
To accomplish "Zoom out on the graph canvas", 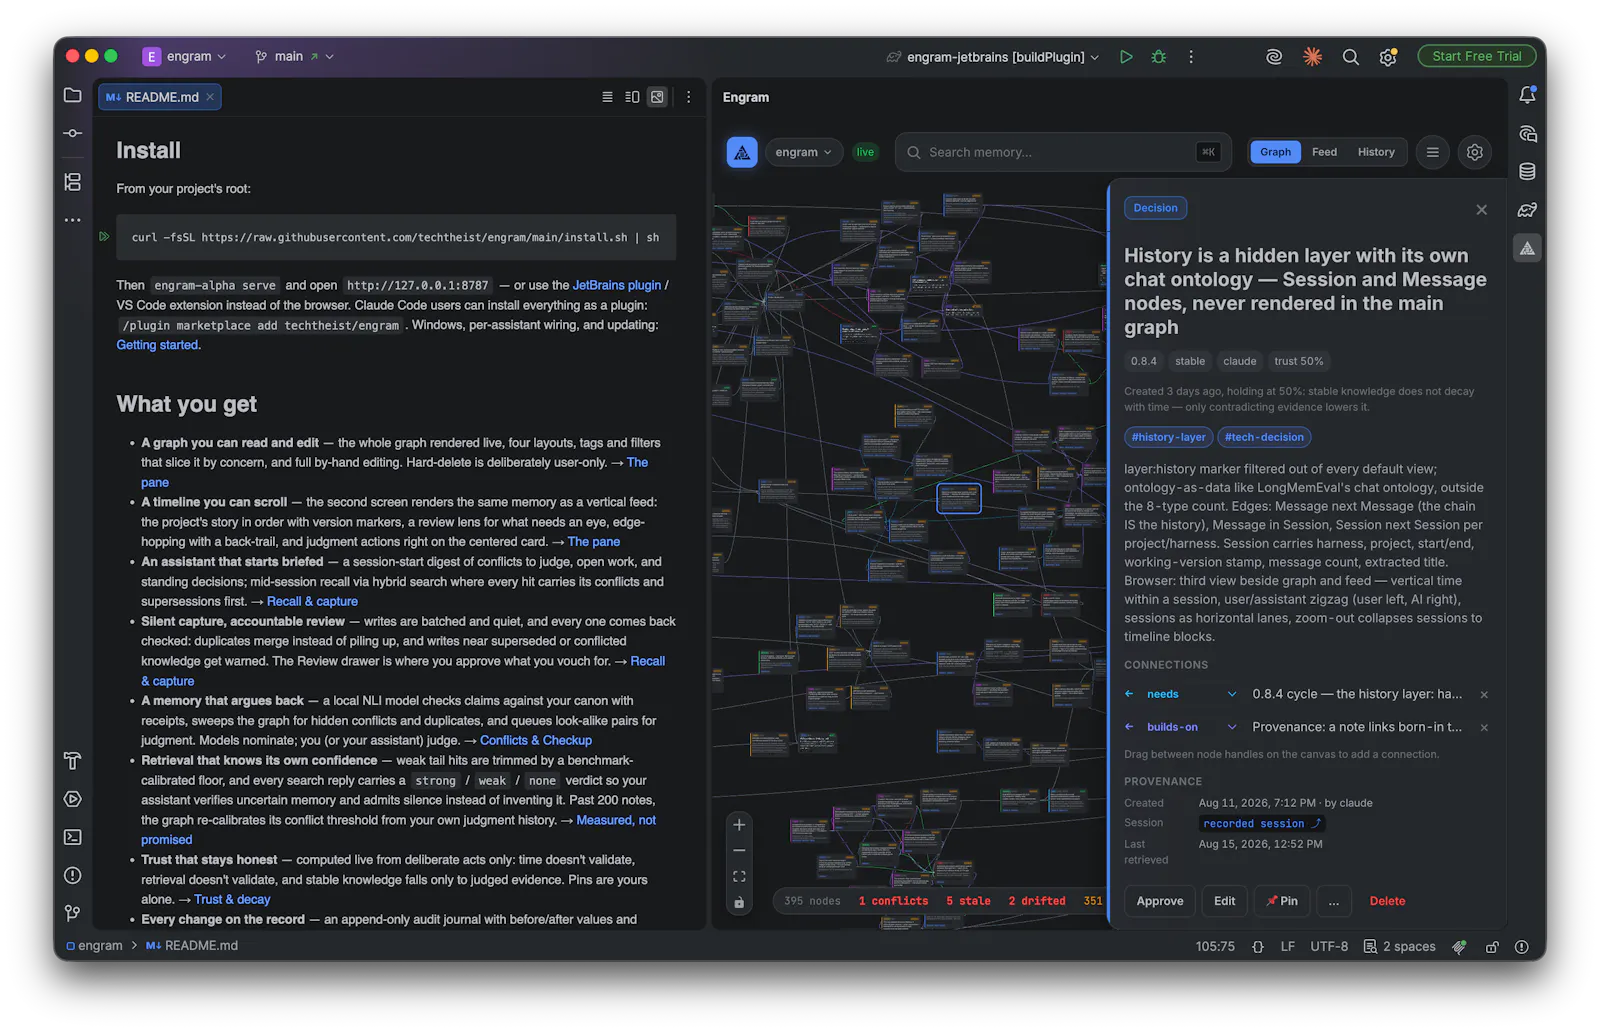I will tap(739, 851).
